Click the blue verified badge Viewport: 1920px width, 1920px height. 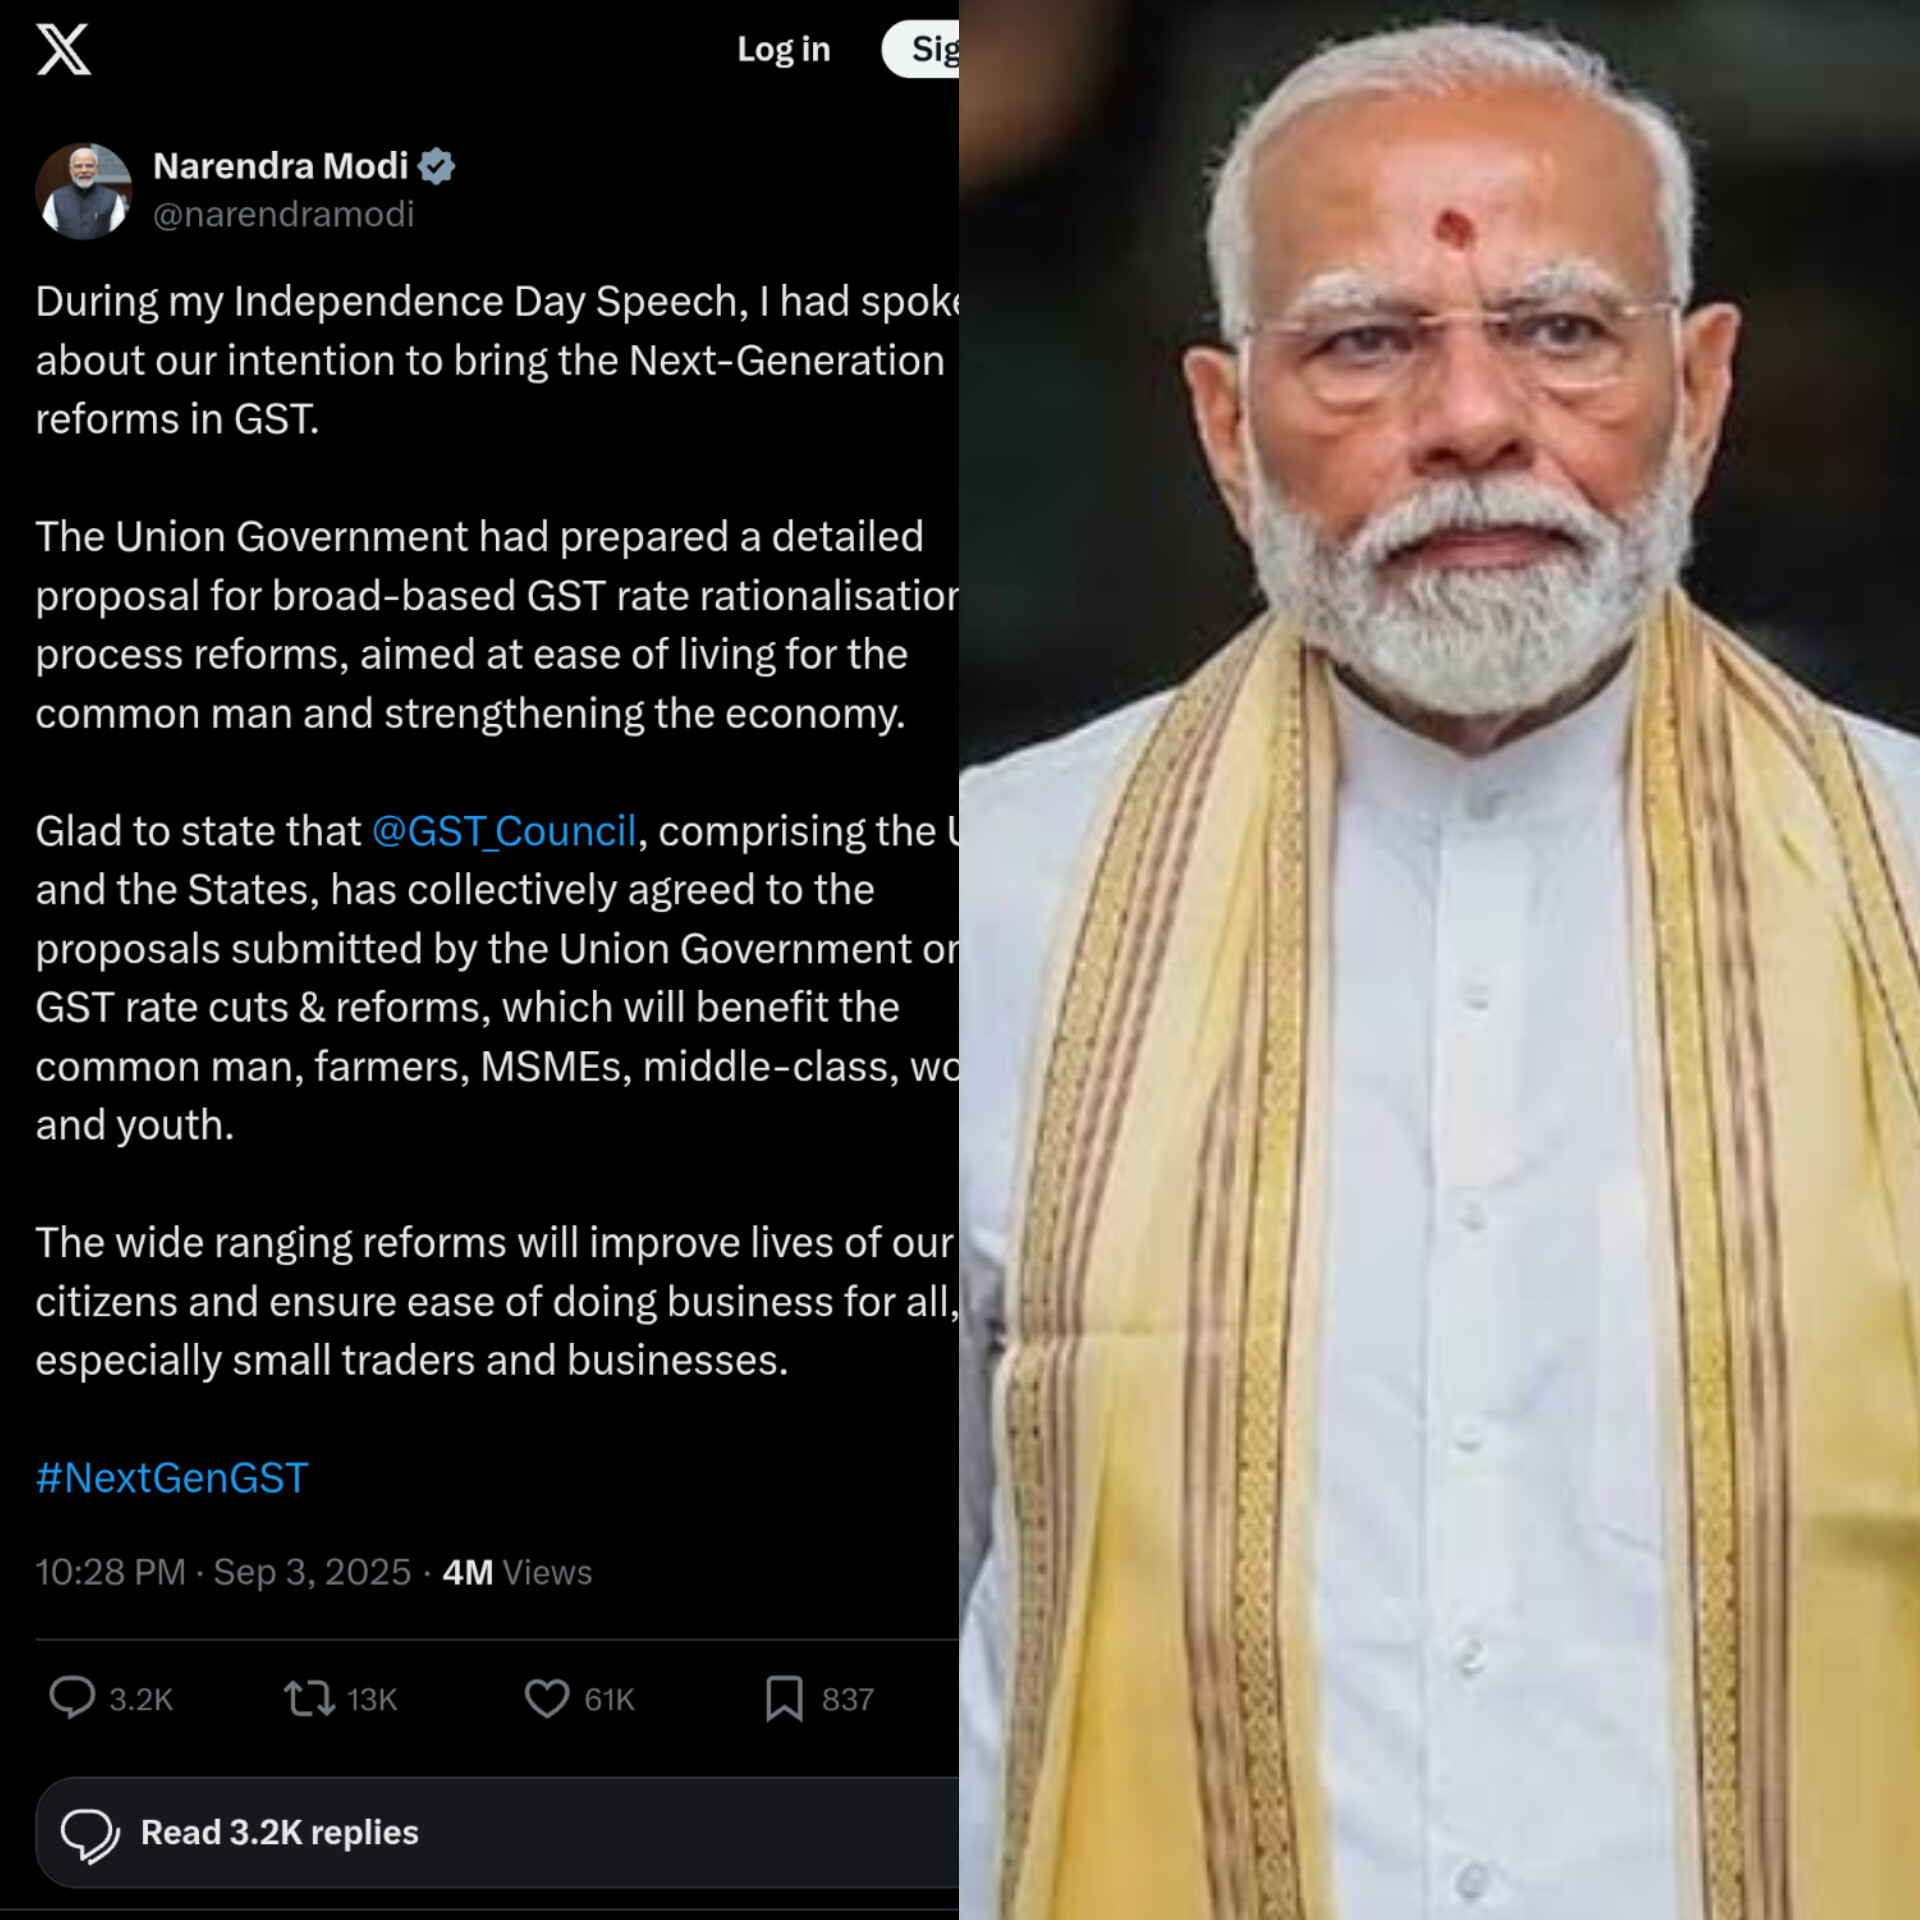tap(437, 166)
